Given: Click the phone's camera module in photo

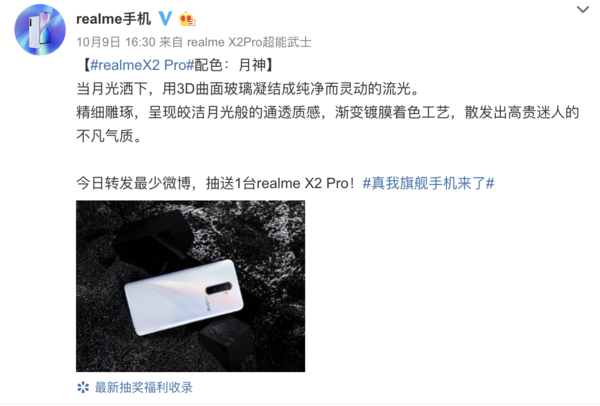Looking at the screenshot, I should click(219, 288).
